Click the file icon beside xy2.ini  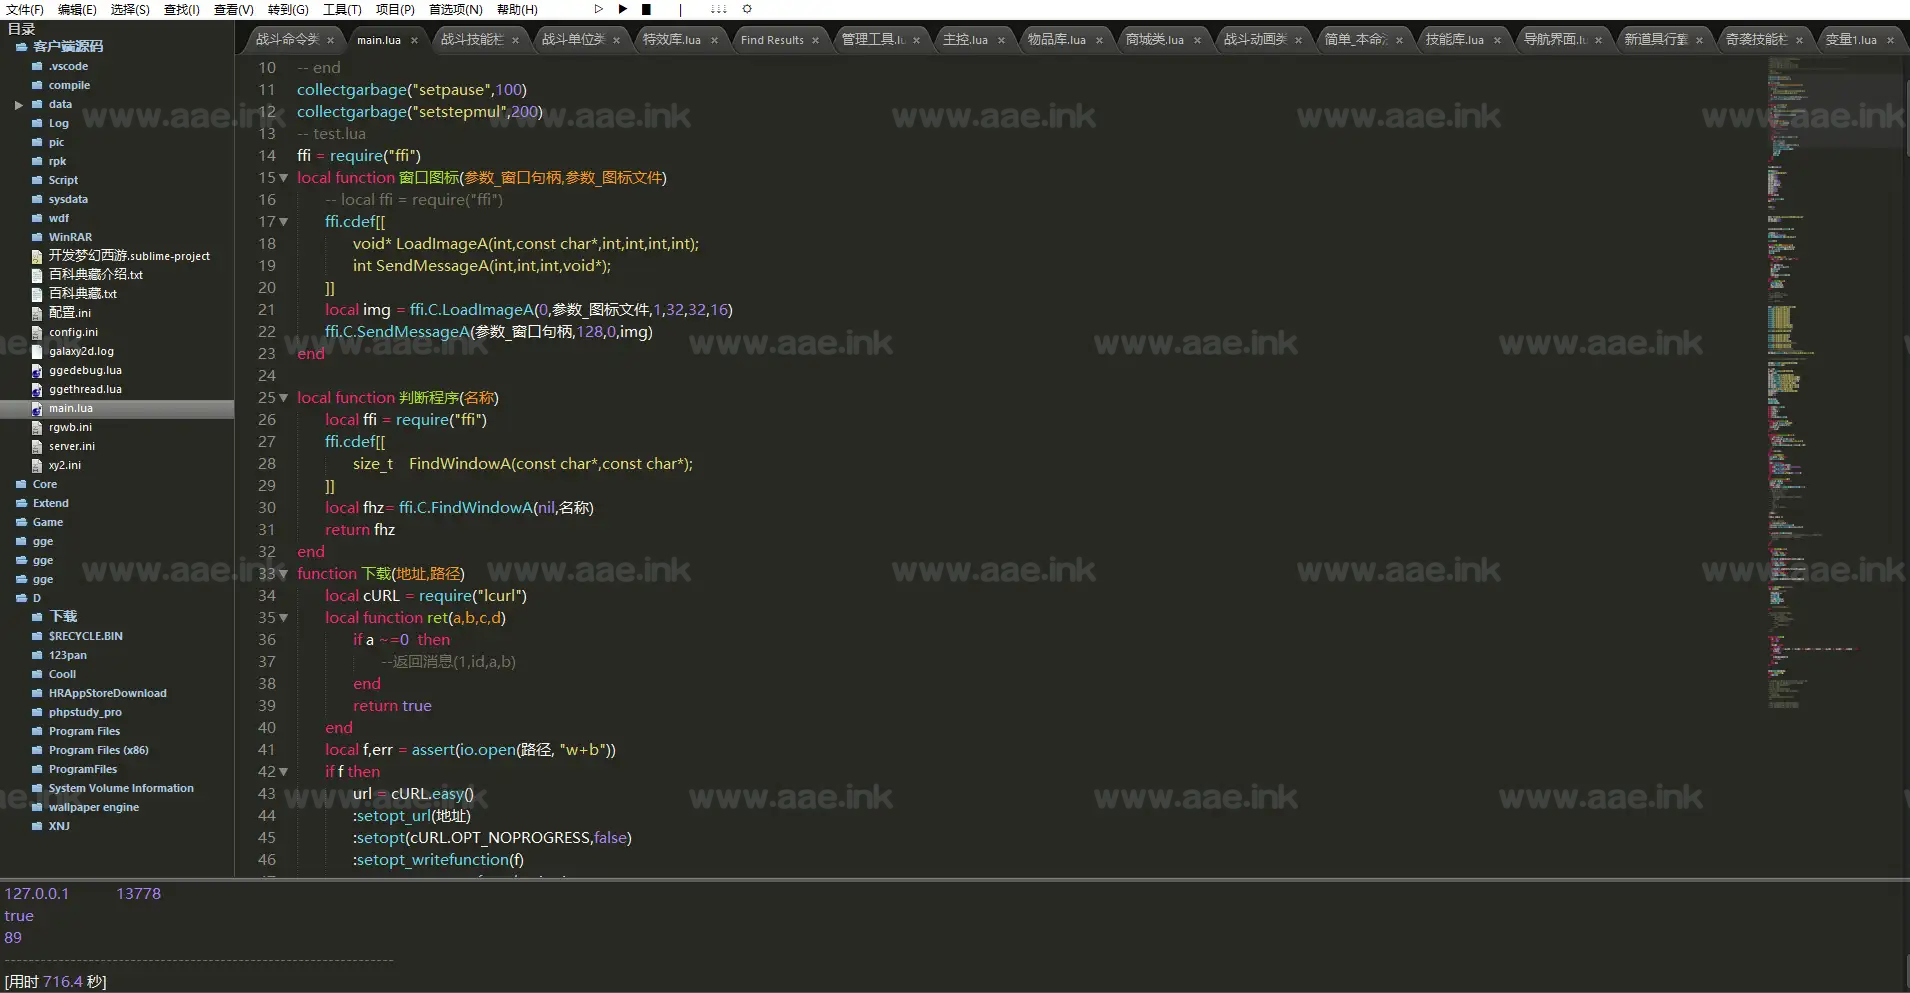(x=37, y=465)
